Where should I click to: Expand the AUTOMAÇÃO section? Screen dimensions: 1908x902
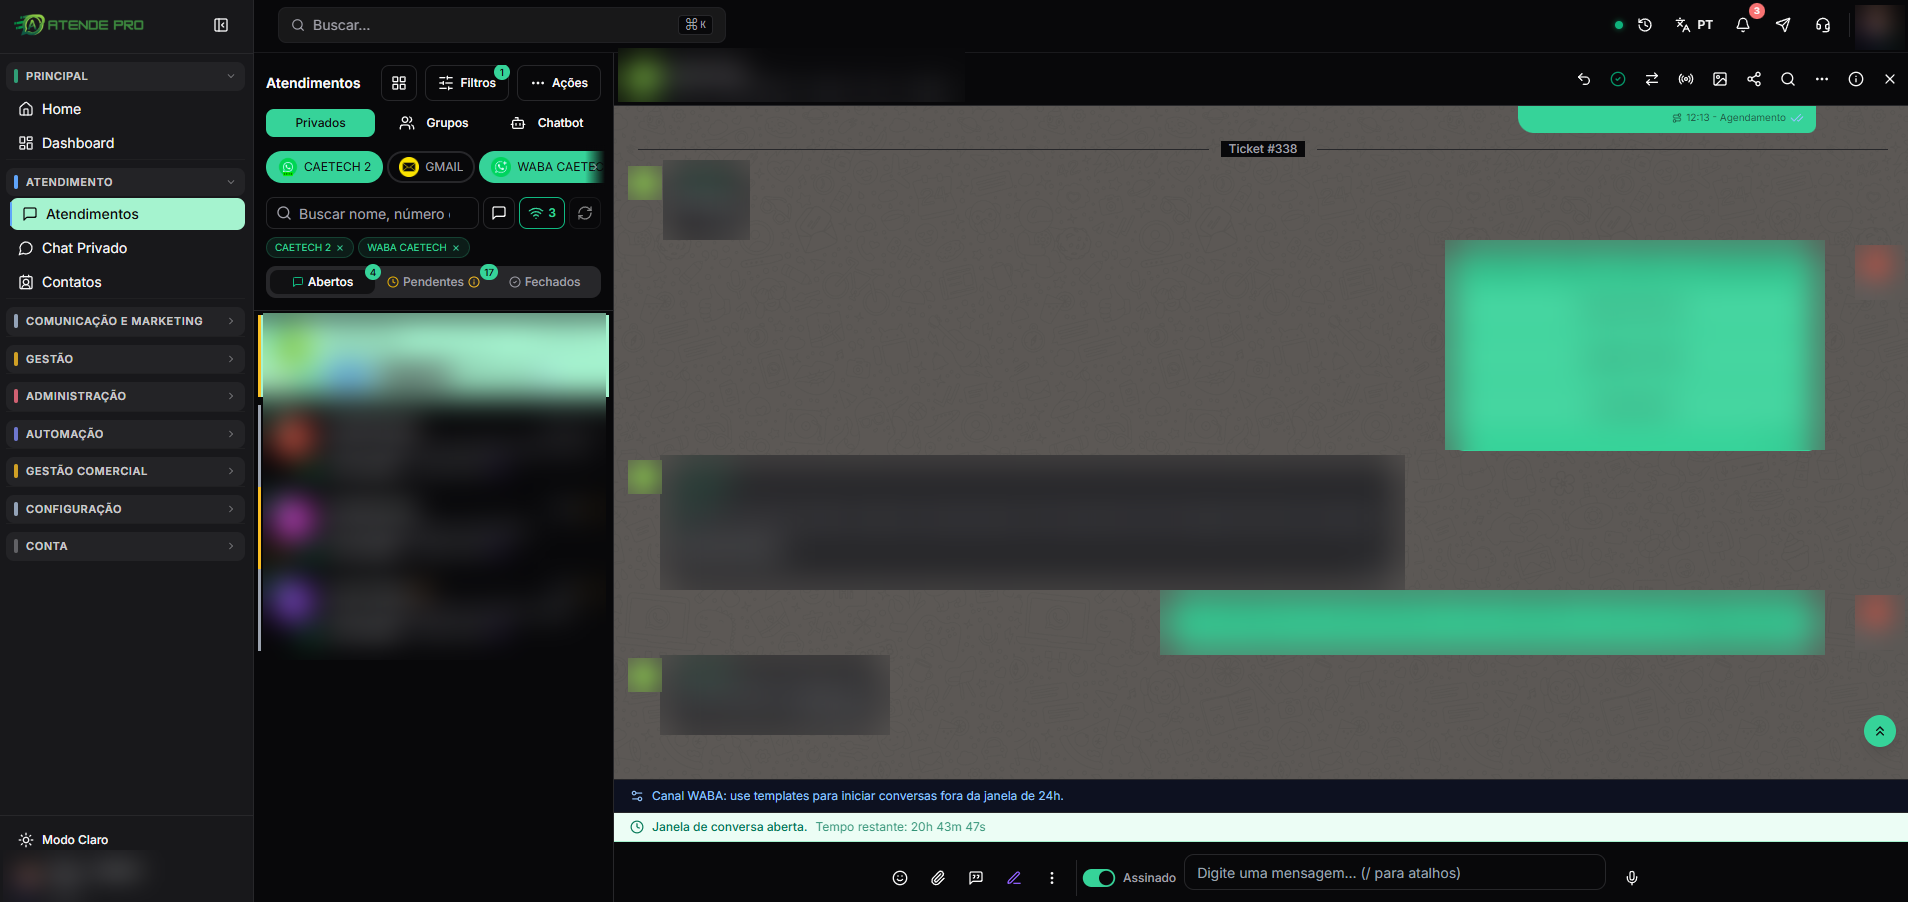(x=126, y=434)
